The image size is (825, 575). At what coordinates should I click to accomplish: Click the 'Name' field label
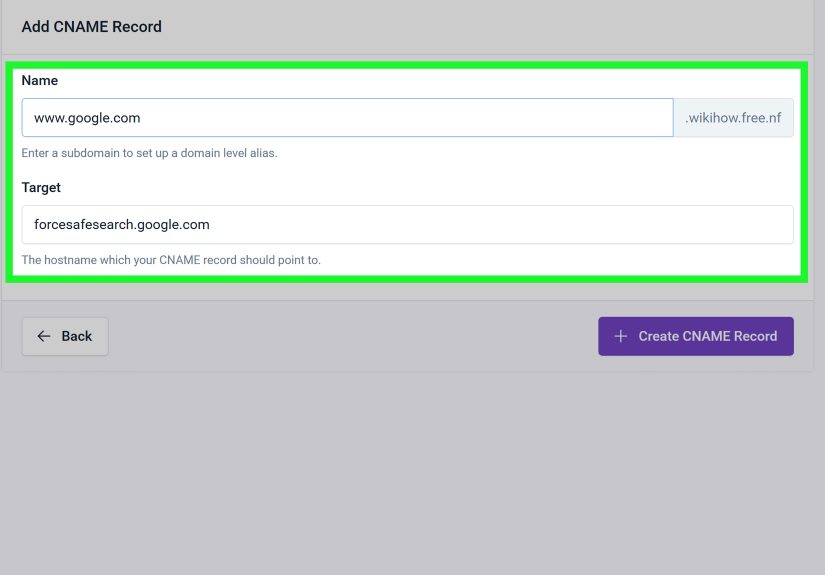[x=39, y=80]
